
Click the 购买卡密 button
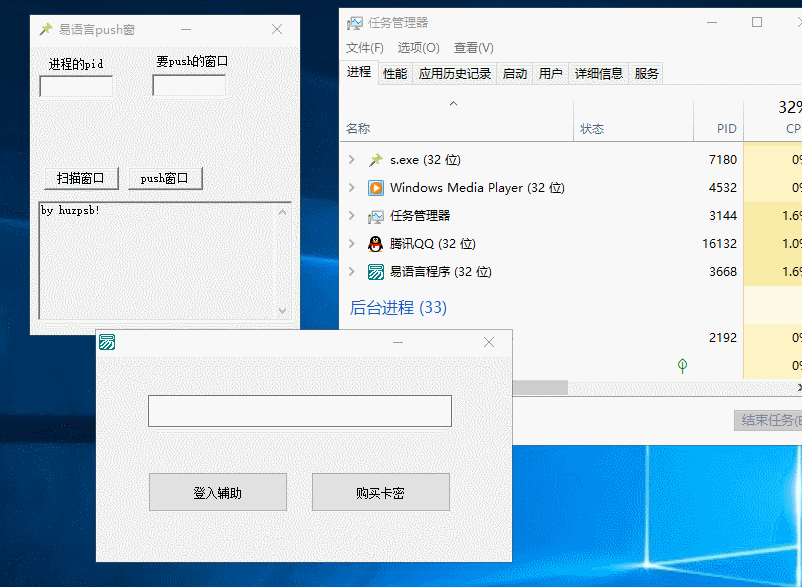381,492
